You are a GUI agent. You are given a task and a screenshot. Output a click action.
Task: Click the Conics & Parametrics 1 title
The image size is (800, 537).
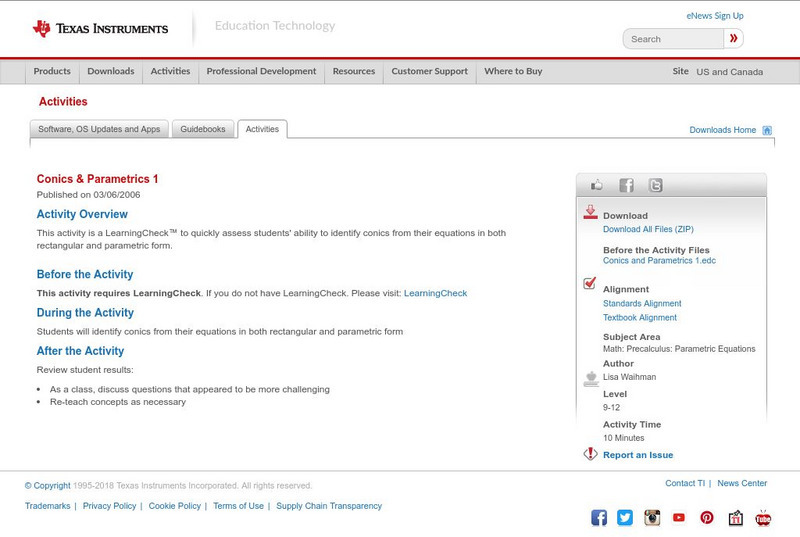coord(97,179)
